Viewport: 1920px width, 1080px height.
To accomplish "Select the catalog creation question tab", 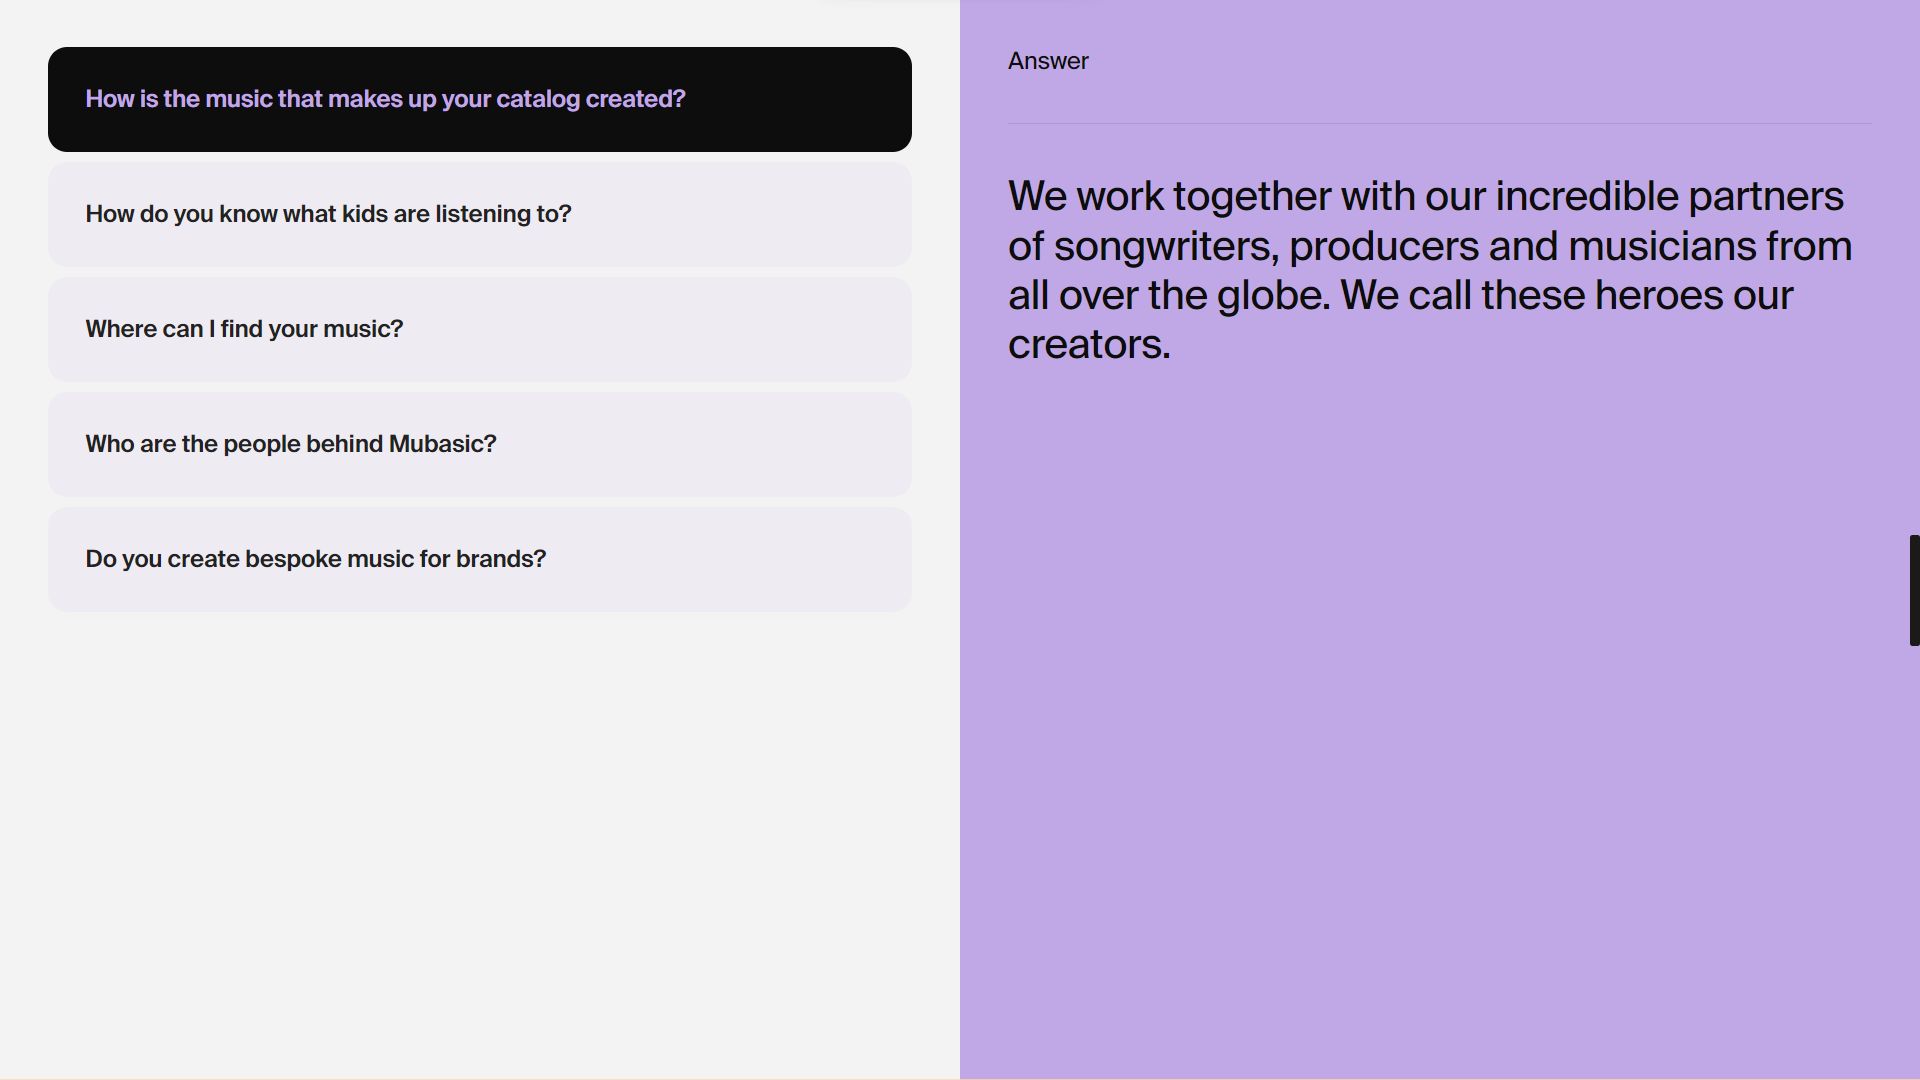I will click(480, 99).
